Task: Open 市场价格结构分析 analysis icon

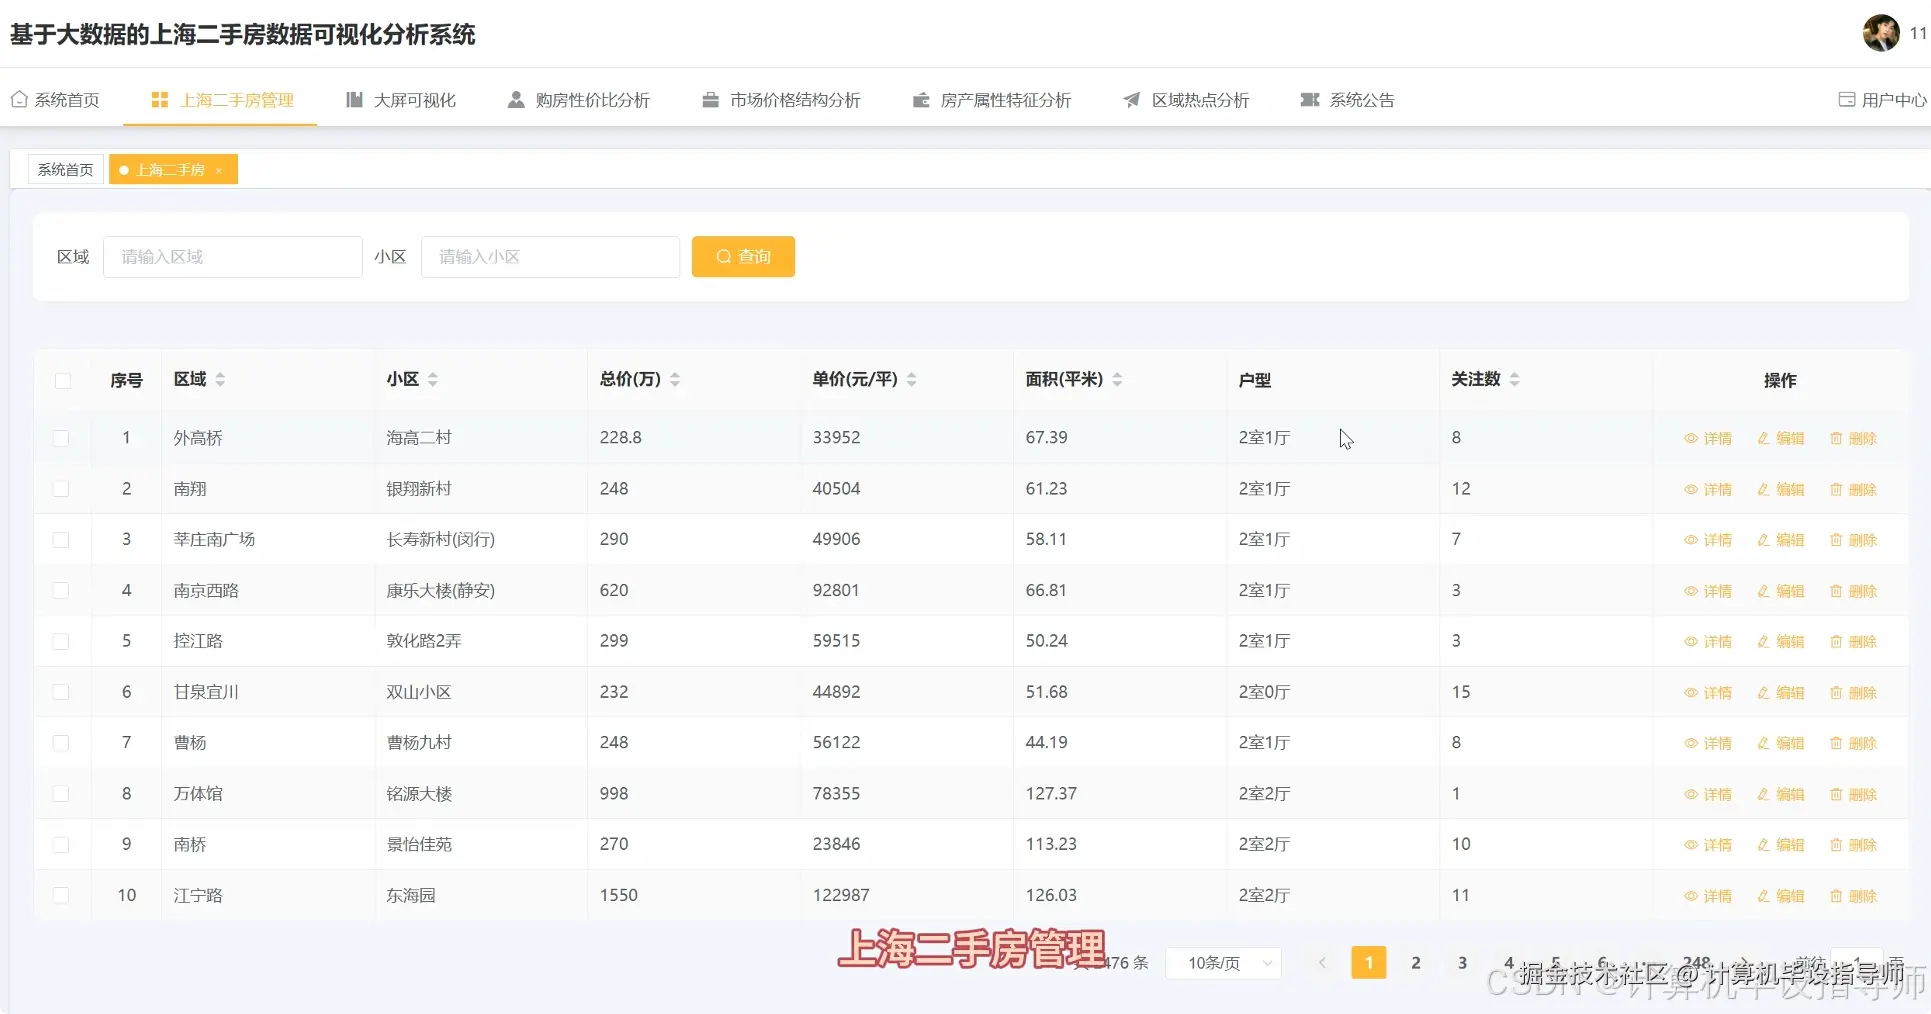Action: click(x=709, y=99)
